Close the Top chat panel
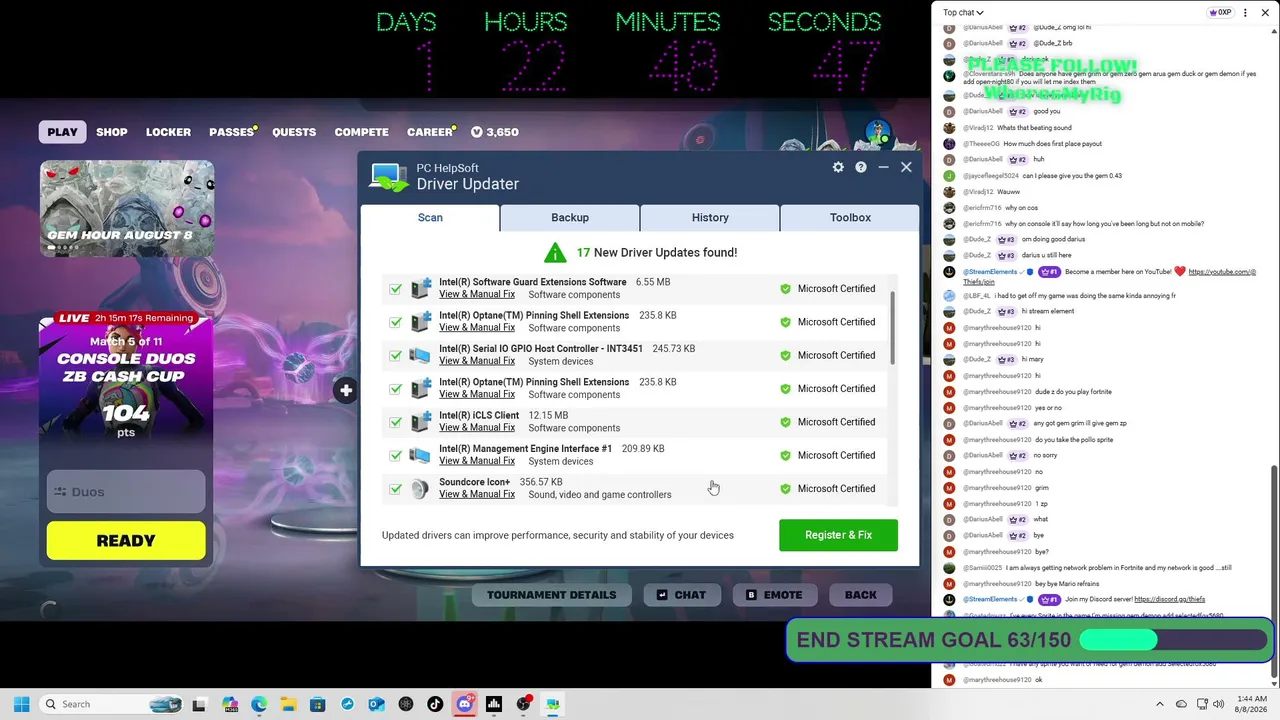The width and height of the screenshot is (1280, 720). pyautogui.click(x=1265, y=13)
